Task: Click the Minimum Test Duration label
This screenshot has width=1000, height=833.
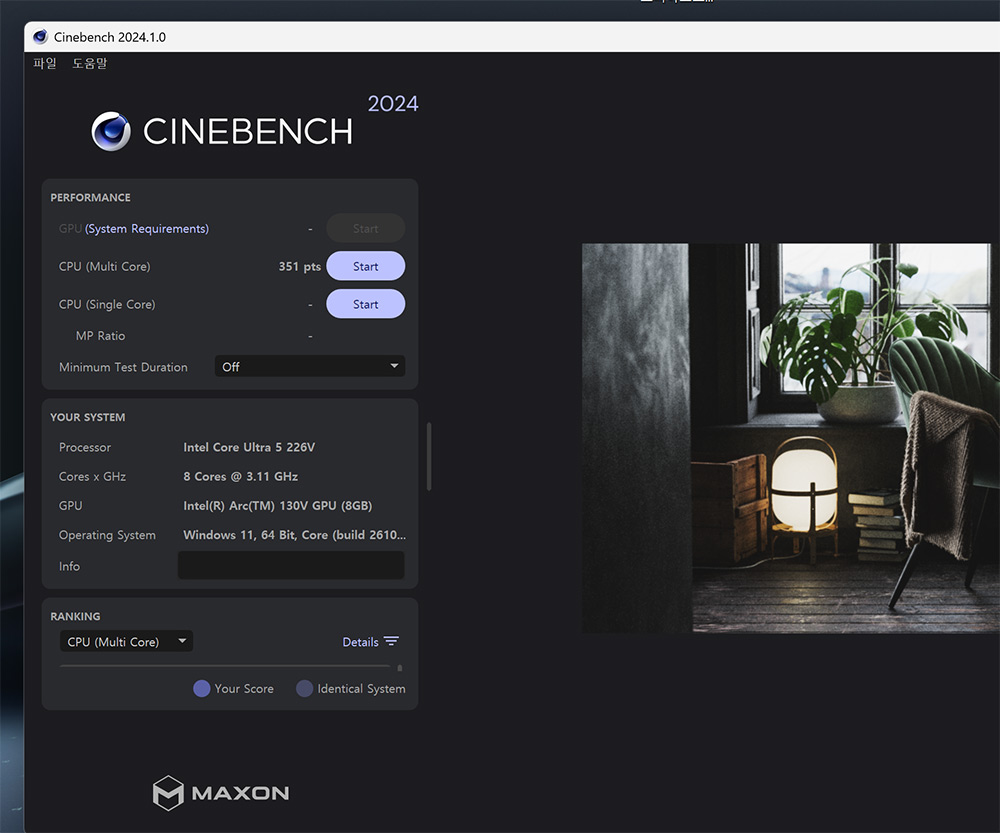Action: tap(123, 367)
